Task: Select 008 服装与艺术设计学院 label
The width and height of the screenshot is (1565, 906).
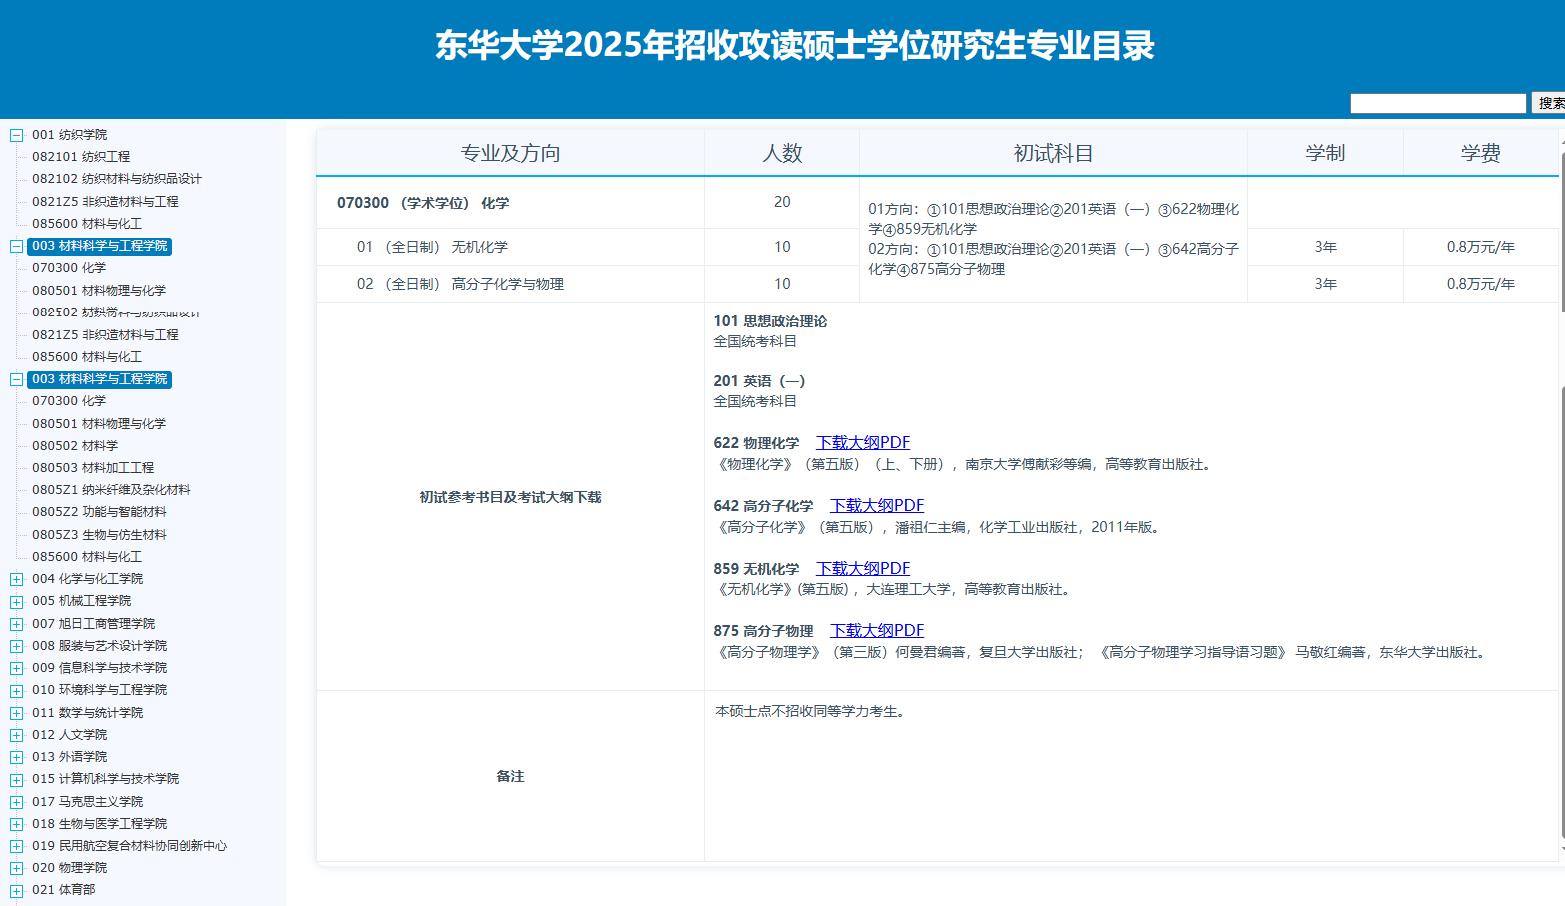Action: (x=99, y=646)
